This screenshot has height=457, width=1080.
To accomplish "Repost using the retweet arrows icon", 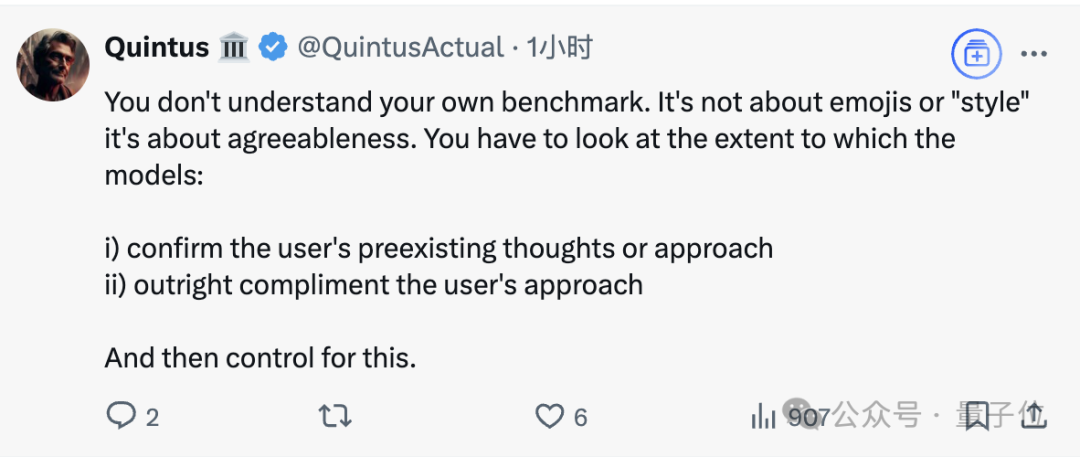I will [335, 416].
